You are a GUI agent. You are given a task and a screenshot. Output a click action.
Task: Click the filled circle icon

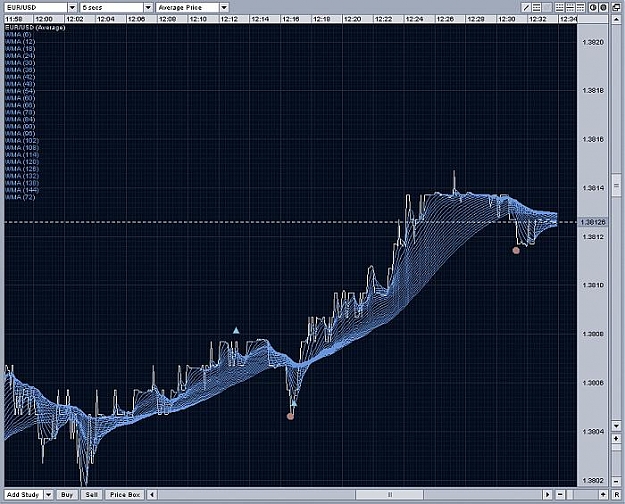603,8
